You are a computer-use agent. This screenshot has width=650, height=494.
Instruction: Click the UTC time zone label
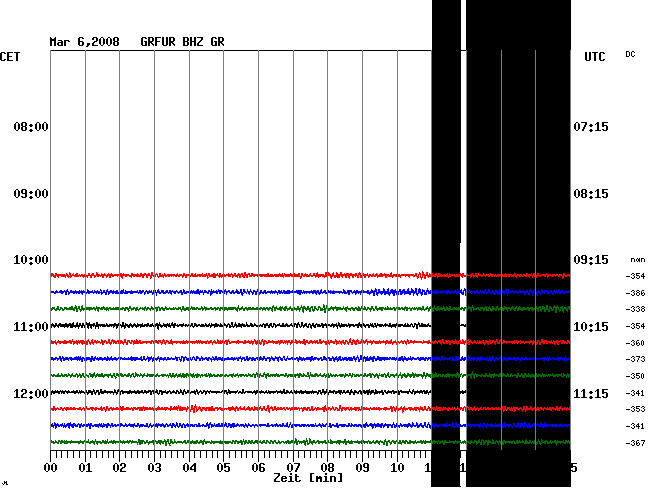[595, 57]
